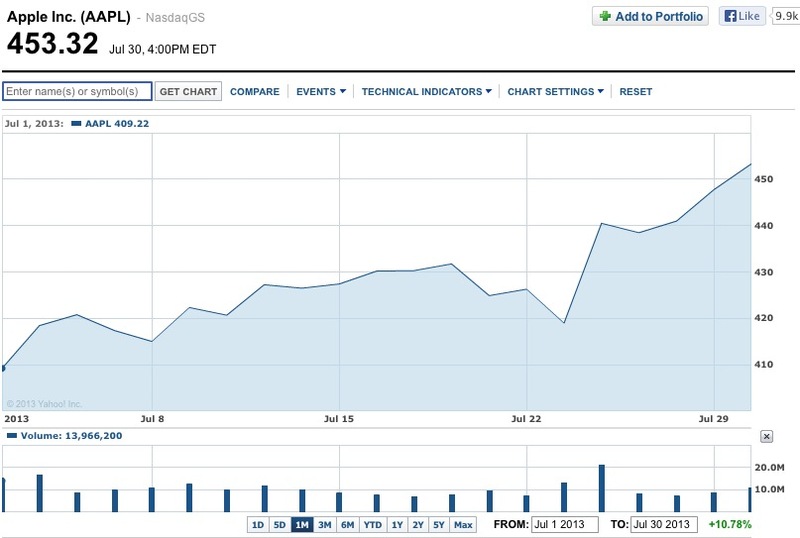
Task: Click the Apple Inc. (AAPL) title
Action: pos(69,17)
